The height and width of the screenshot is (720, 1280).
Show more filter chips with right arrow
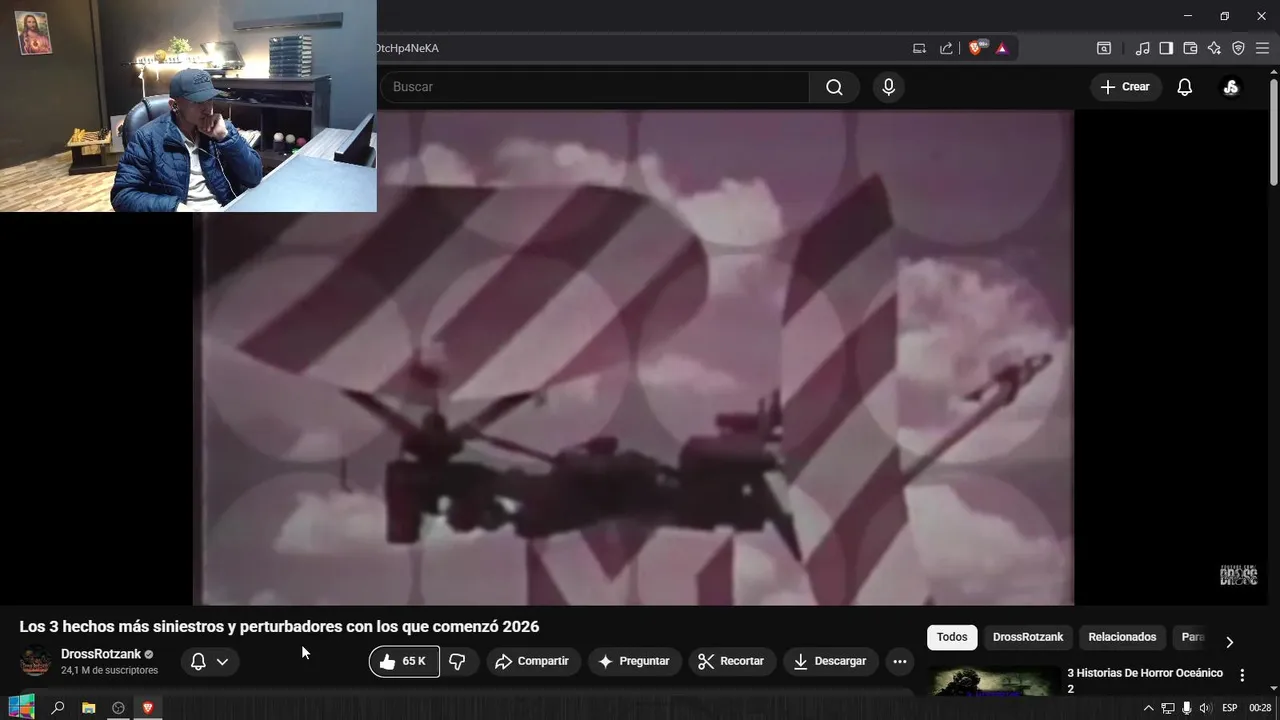1229,641
